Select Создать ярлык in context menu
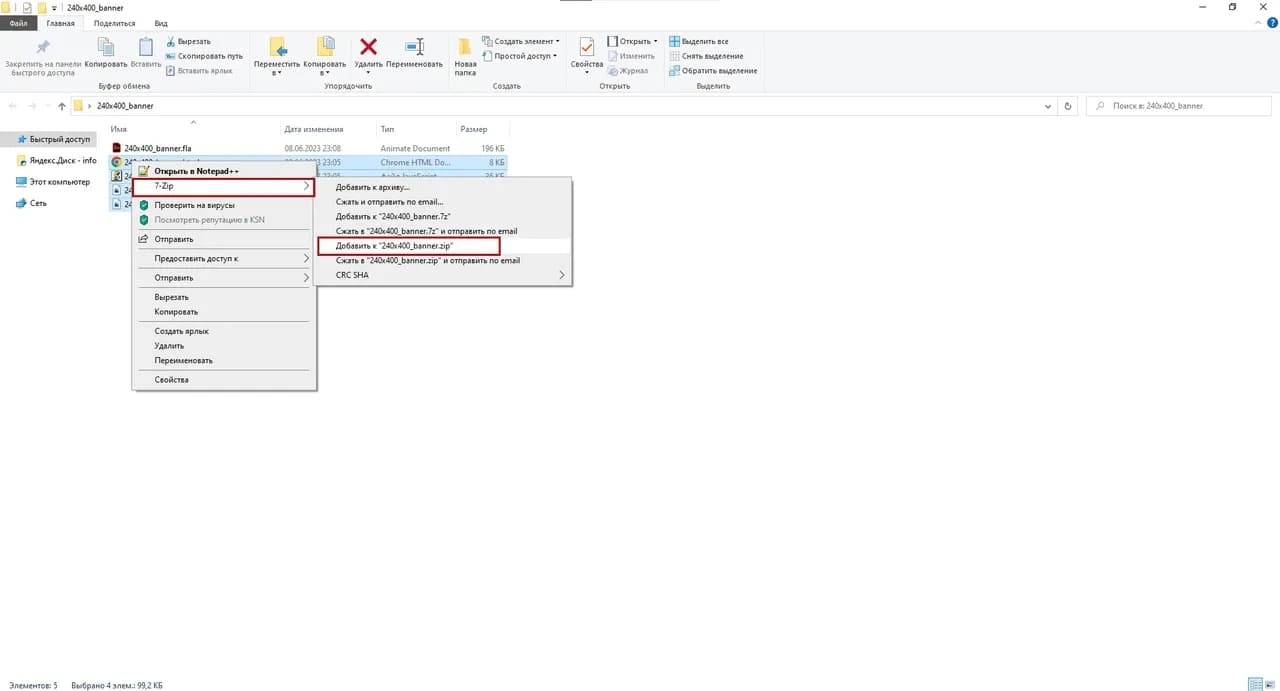This screenshot has height=691, width=1280. 224,331
